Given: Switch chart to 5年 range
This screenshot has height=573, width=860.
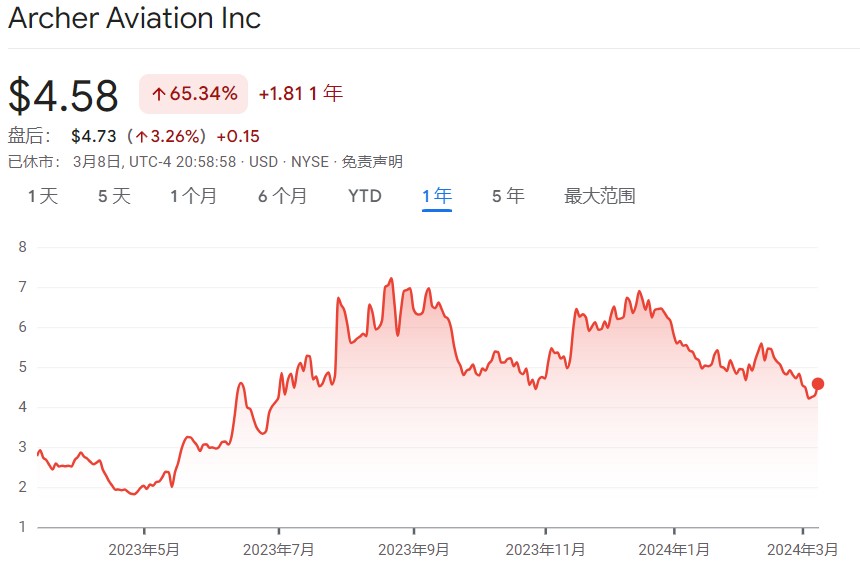Looking at the screenshot, I should click(508, 196).
